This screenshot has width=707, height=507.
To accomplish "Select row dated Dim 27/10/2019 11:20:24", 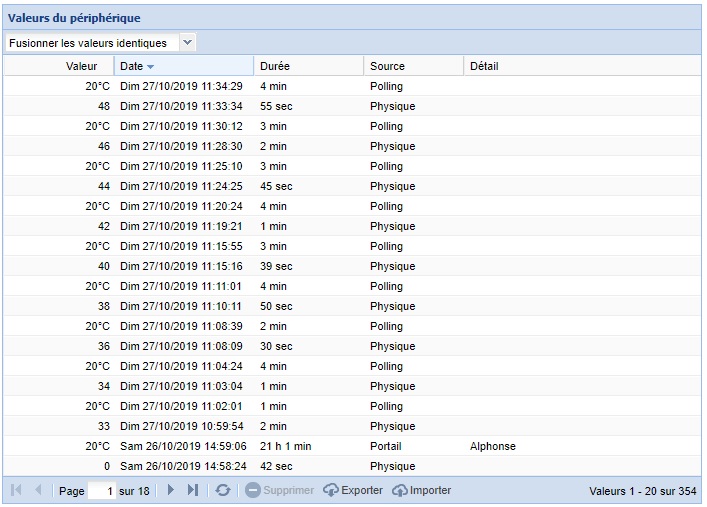I will click(352, 206).
